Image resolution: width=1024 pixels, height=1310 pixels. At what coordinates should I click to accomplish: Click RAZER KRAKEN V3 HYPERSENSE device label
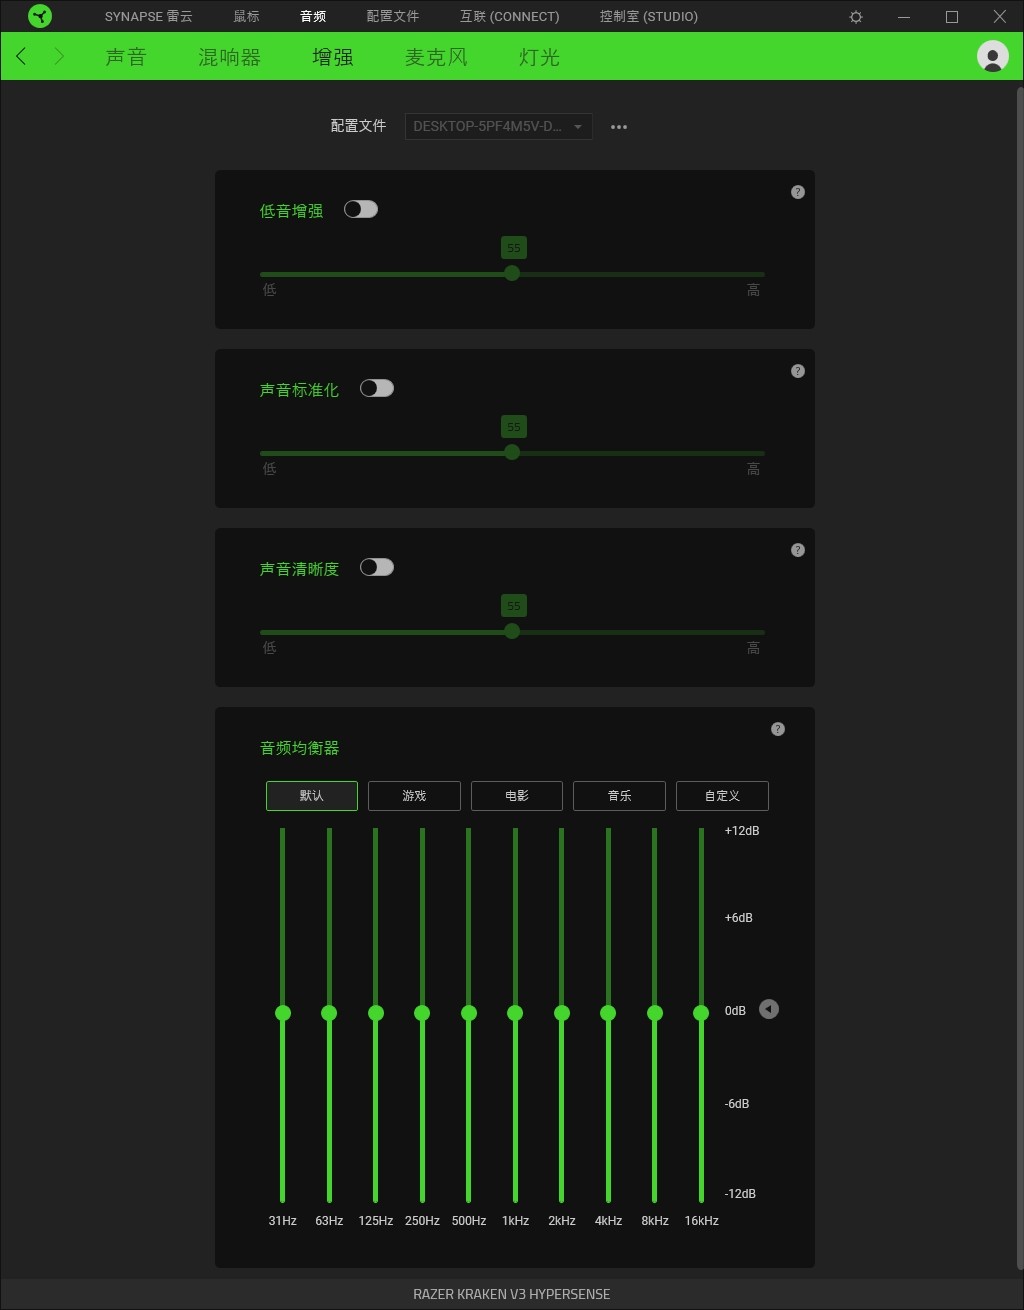point(512,1294)
